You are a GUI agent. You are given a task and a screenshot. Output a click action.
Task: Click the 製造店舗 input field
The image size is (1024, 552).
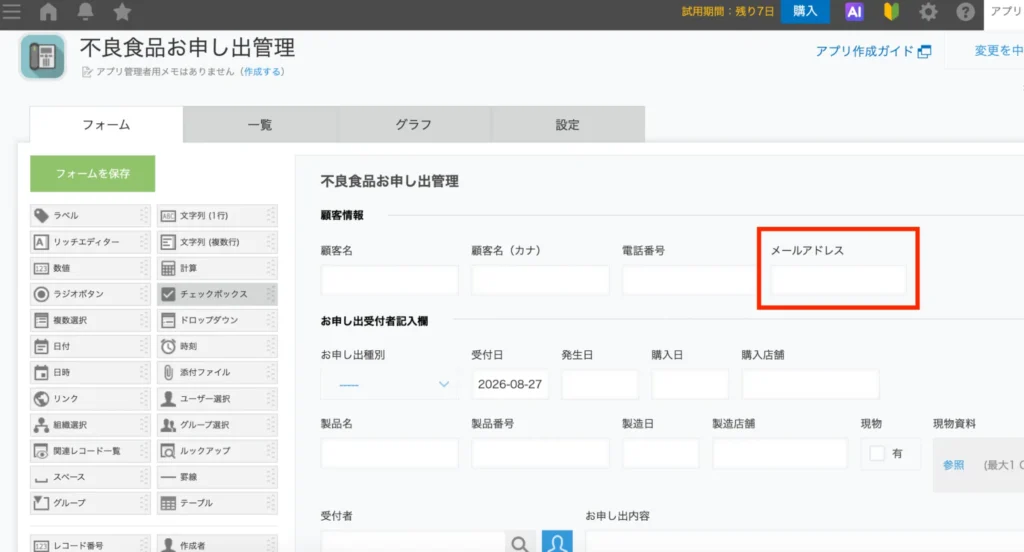(x=780, y=453)
